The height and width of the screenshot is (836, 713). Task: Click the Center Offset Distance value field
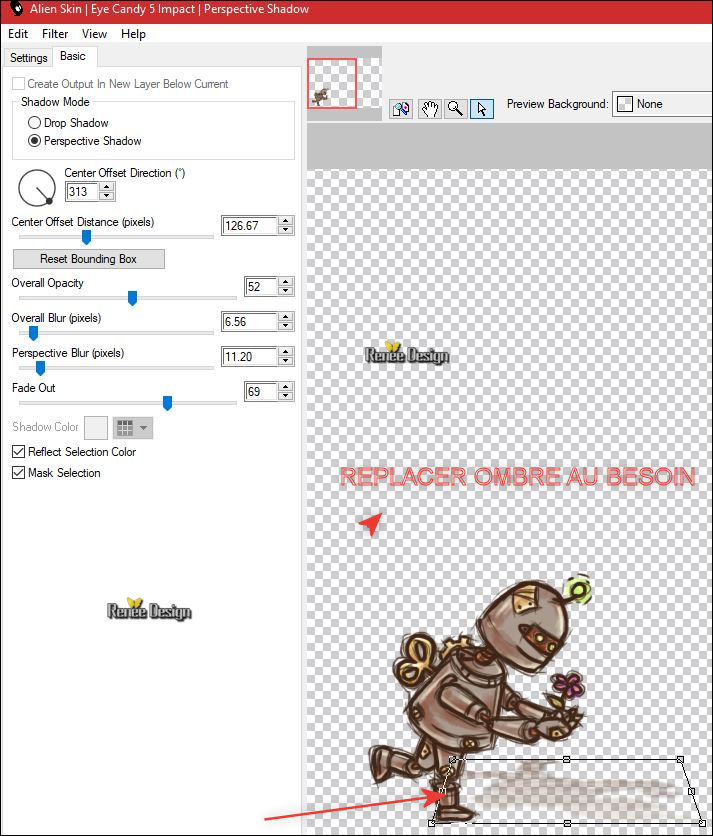pyautogui.click(x=249, y=226)
